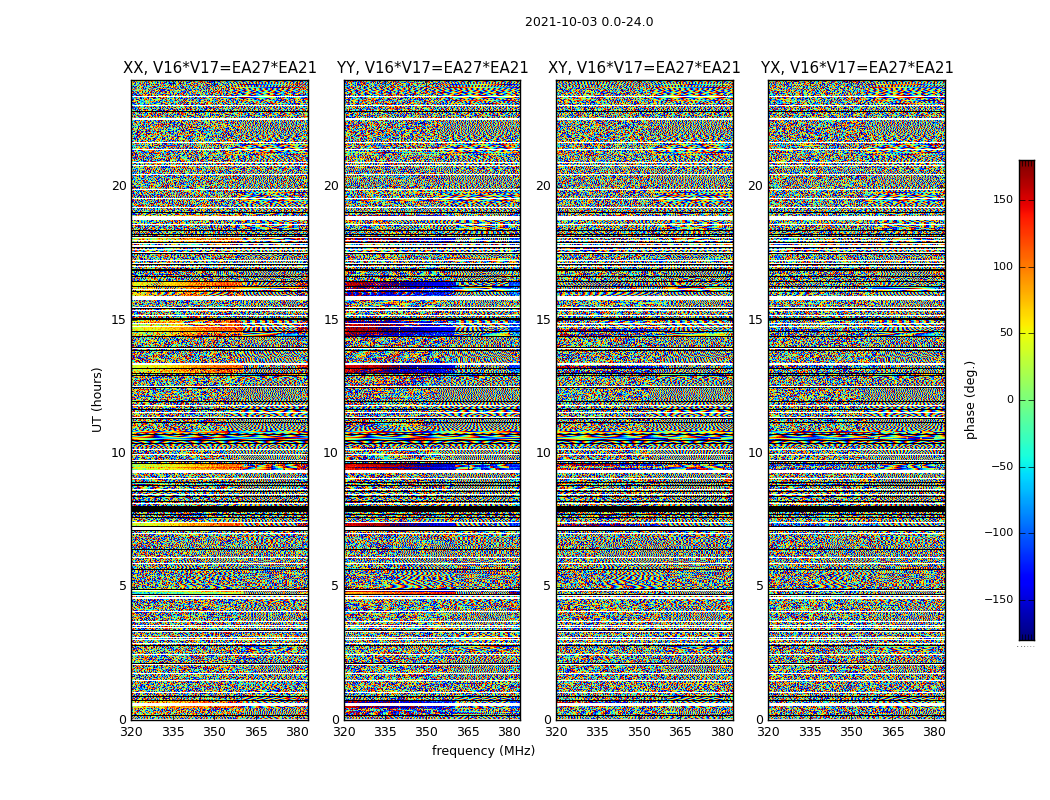The height and width of the screenshot is (800, 1050).
Task: Click the 365 MHz tick under YY plot
Action: (469, 732)
